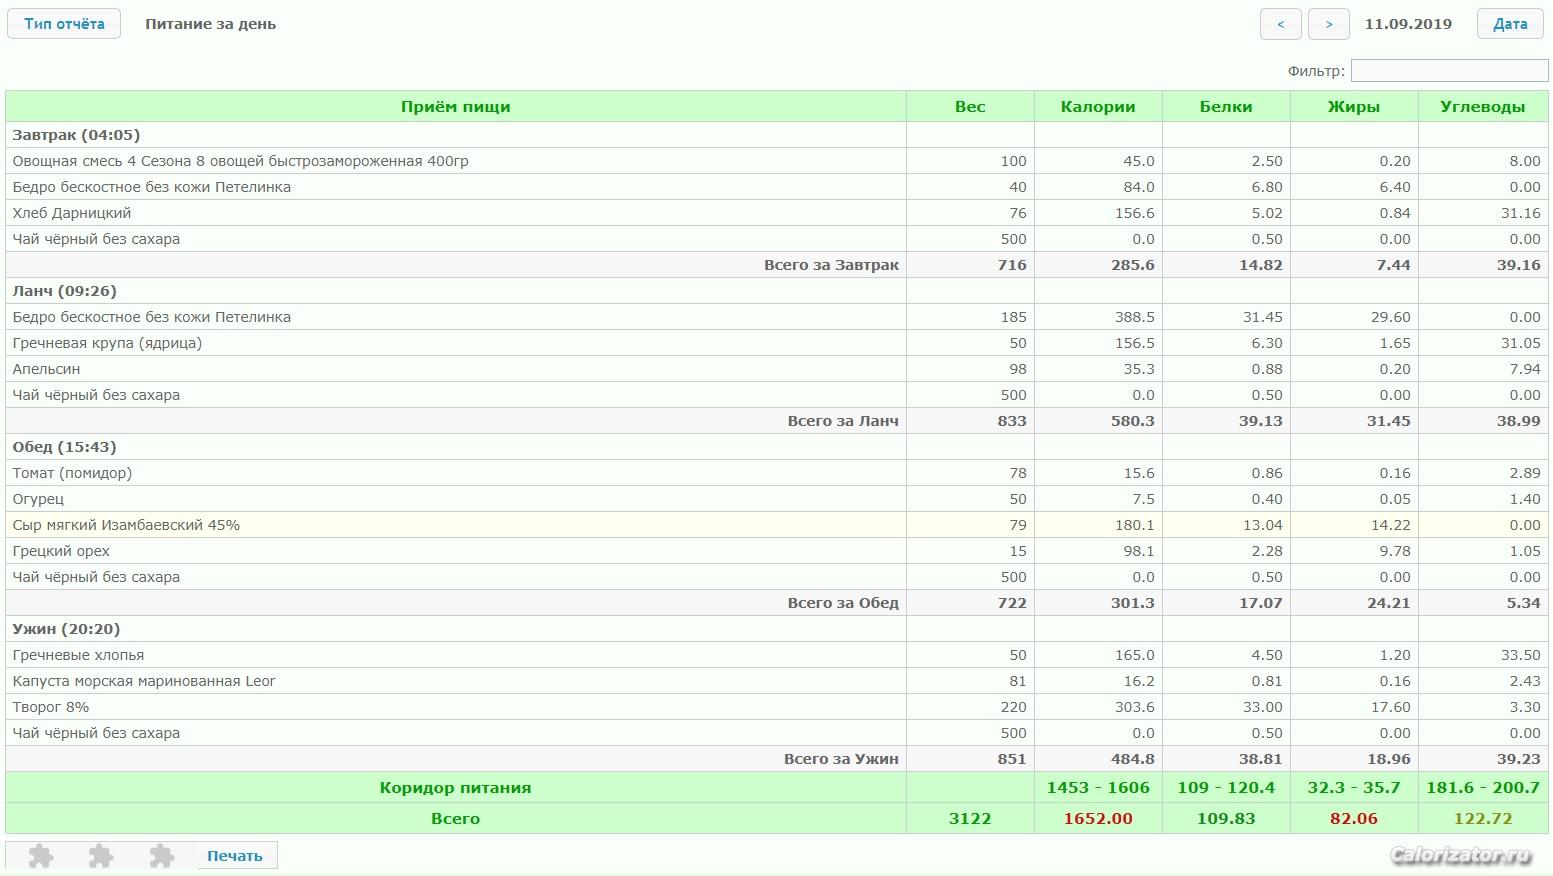Click Капуста морская маринованная Leor row
1553x876 pixels.
(x=777, y=681)
